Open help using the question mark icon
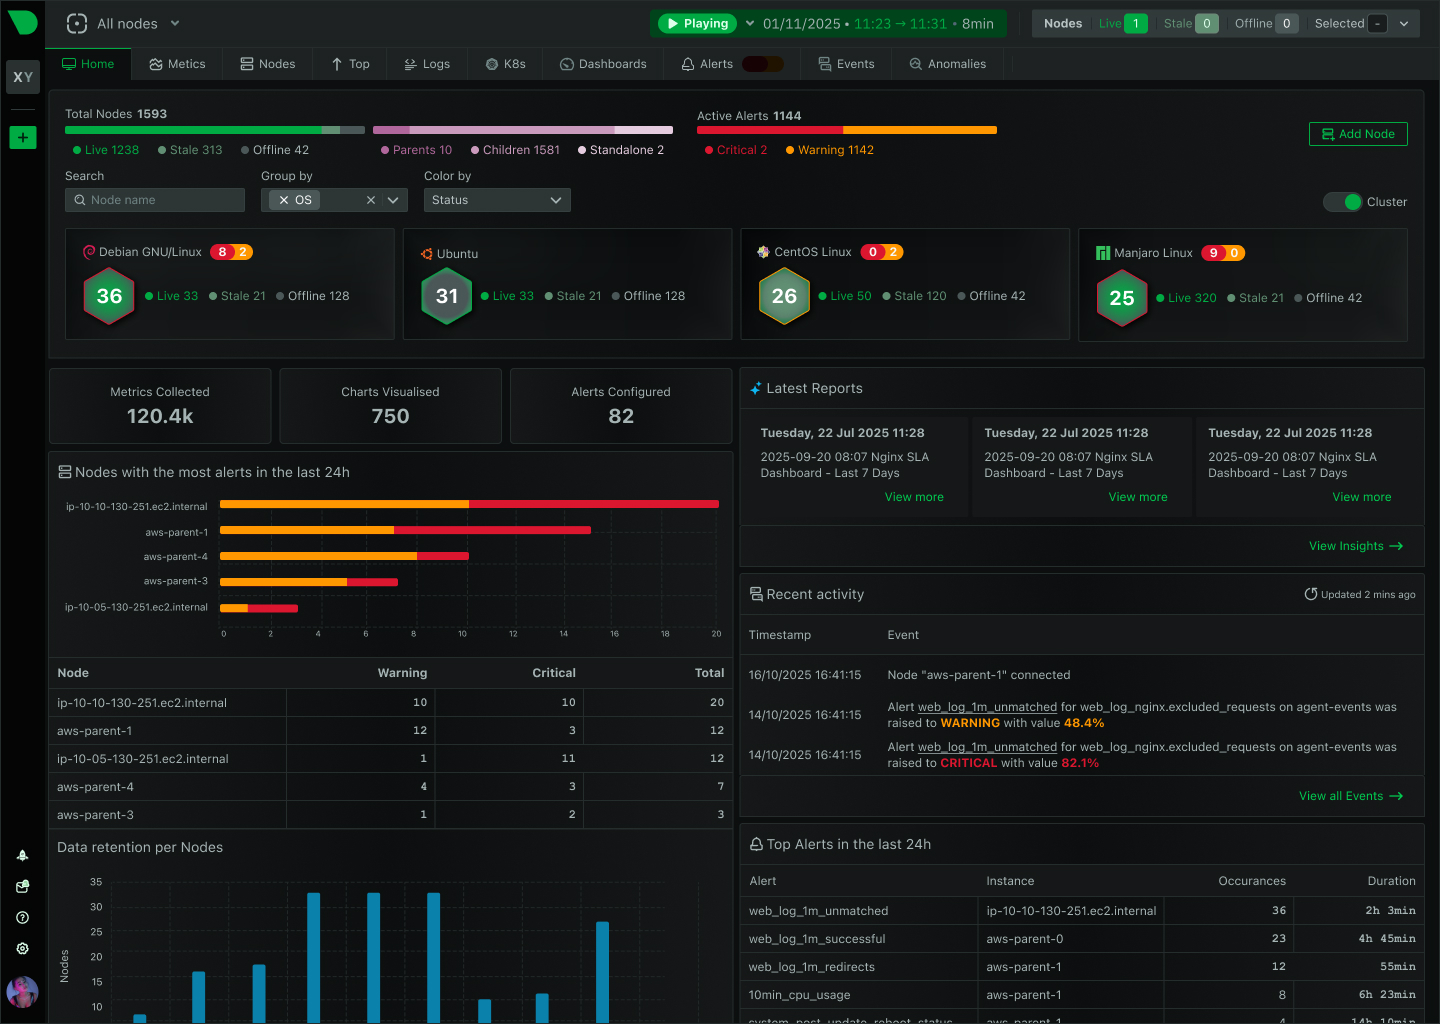Viewport: 1440px width, 1024px height. [x=22, y=917]
